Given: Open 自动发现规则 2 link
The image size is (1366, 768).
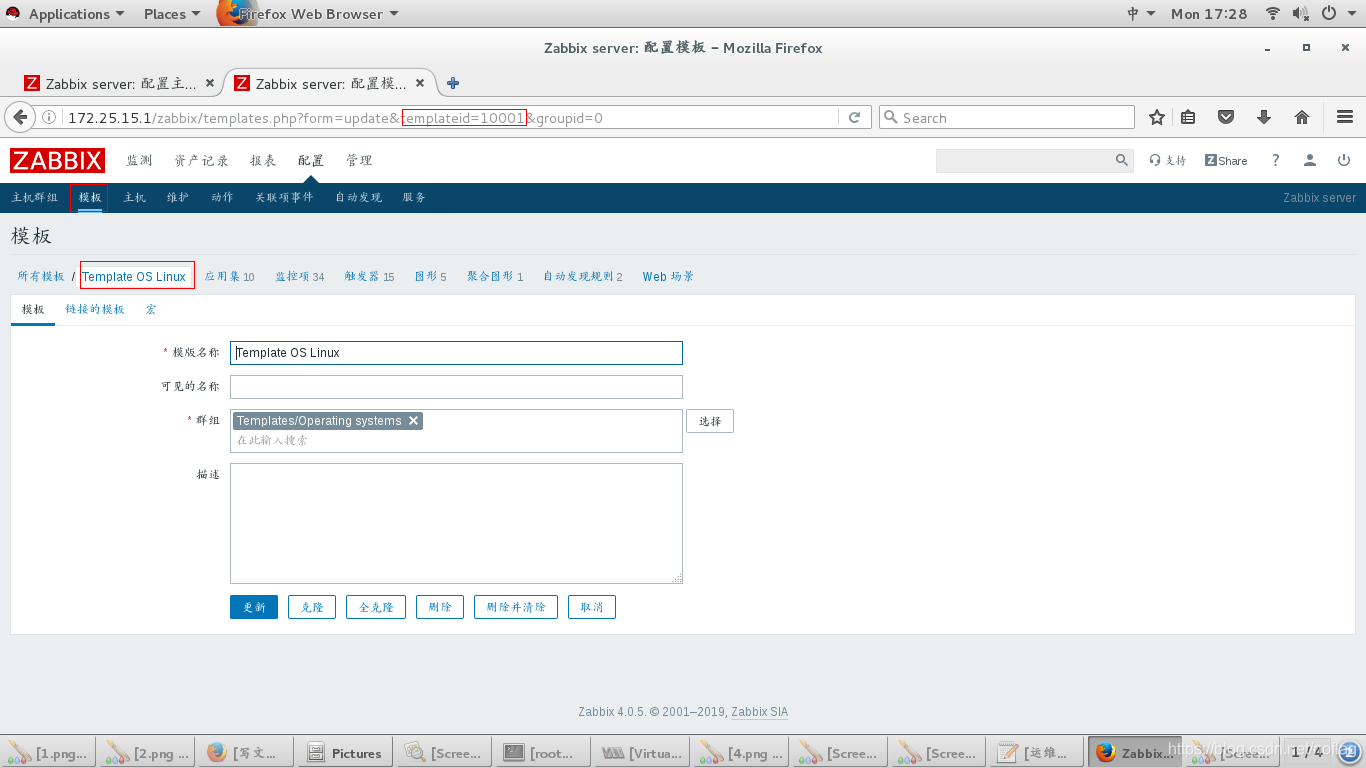Looking at the screenshot, I should tap(583, 277).
